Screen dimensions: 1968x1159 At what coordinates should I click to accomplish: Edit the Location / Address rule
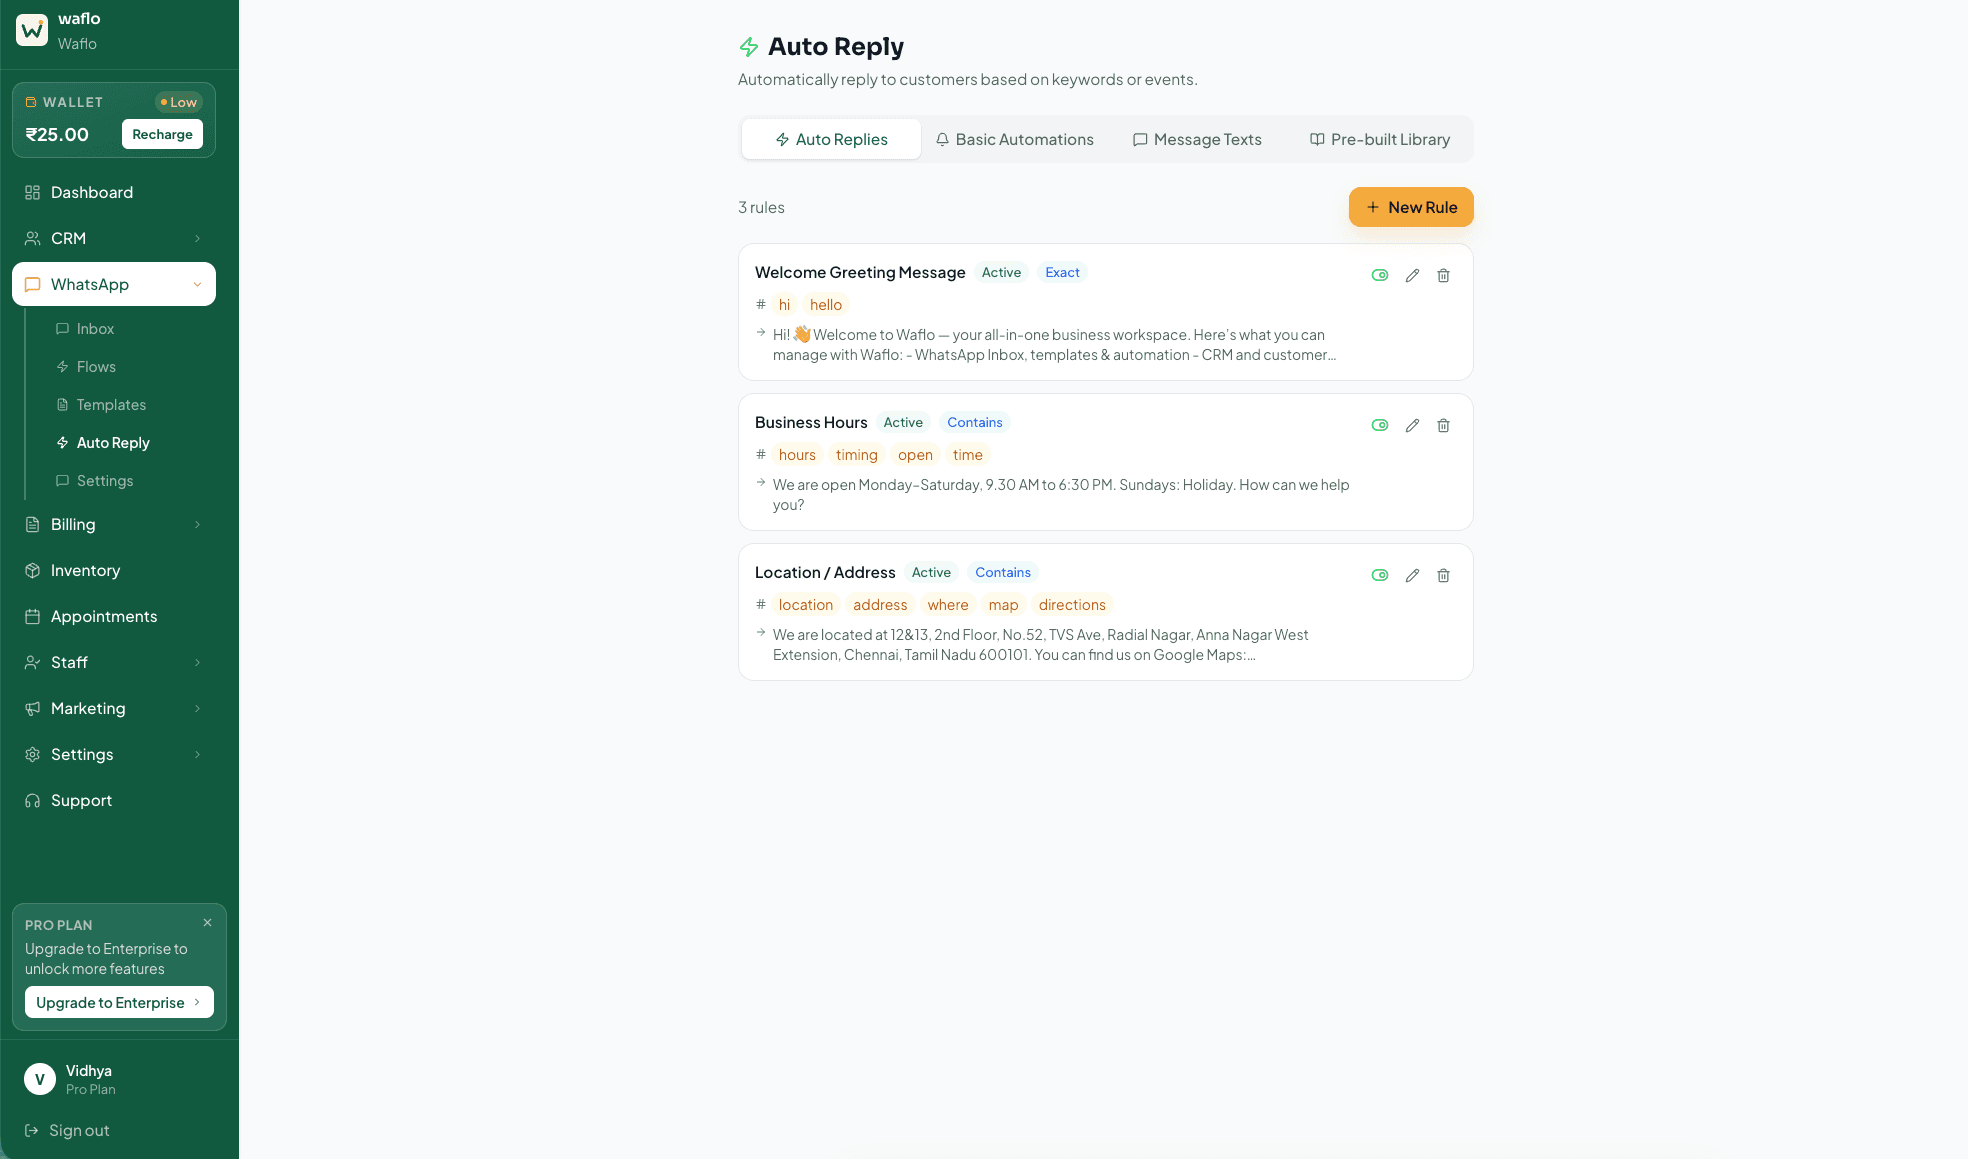click(1412, 575)
